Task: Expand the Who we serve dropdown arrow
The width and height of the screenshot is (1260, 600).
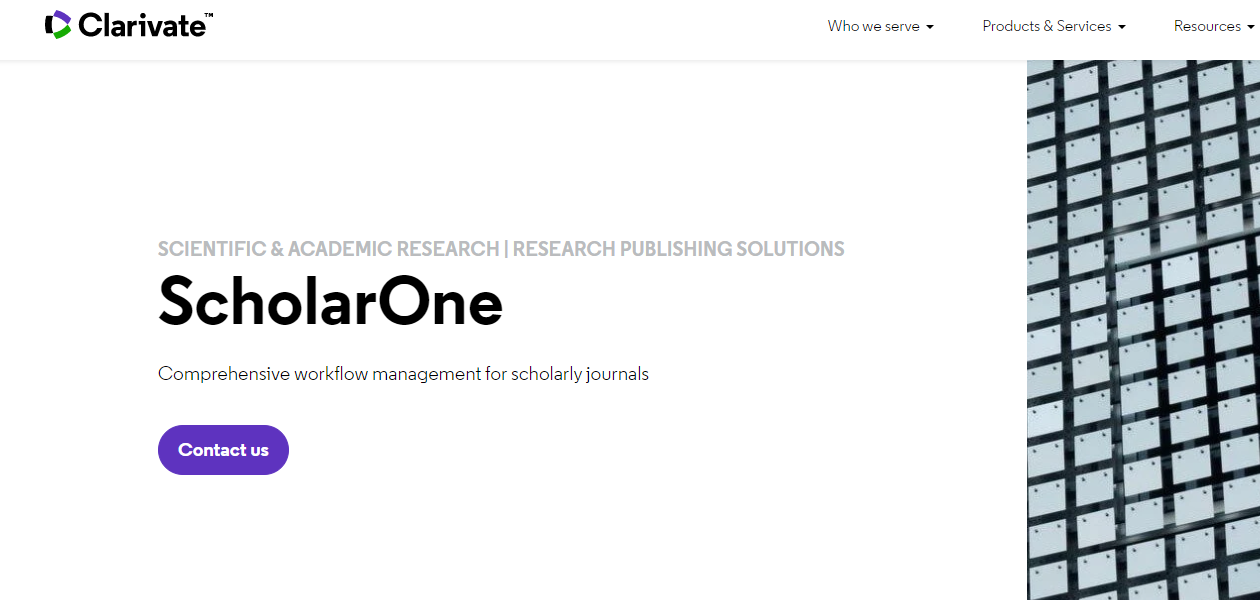Action: pos(930,27)
